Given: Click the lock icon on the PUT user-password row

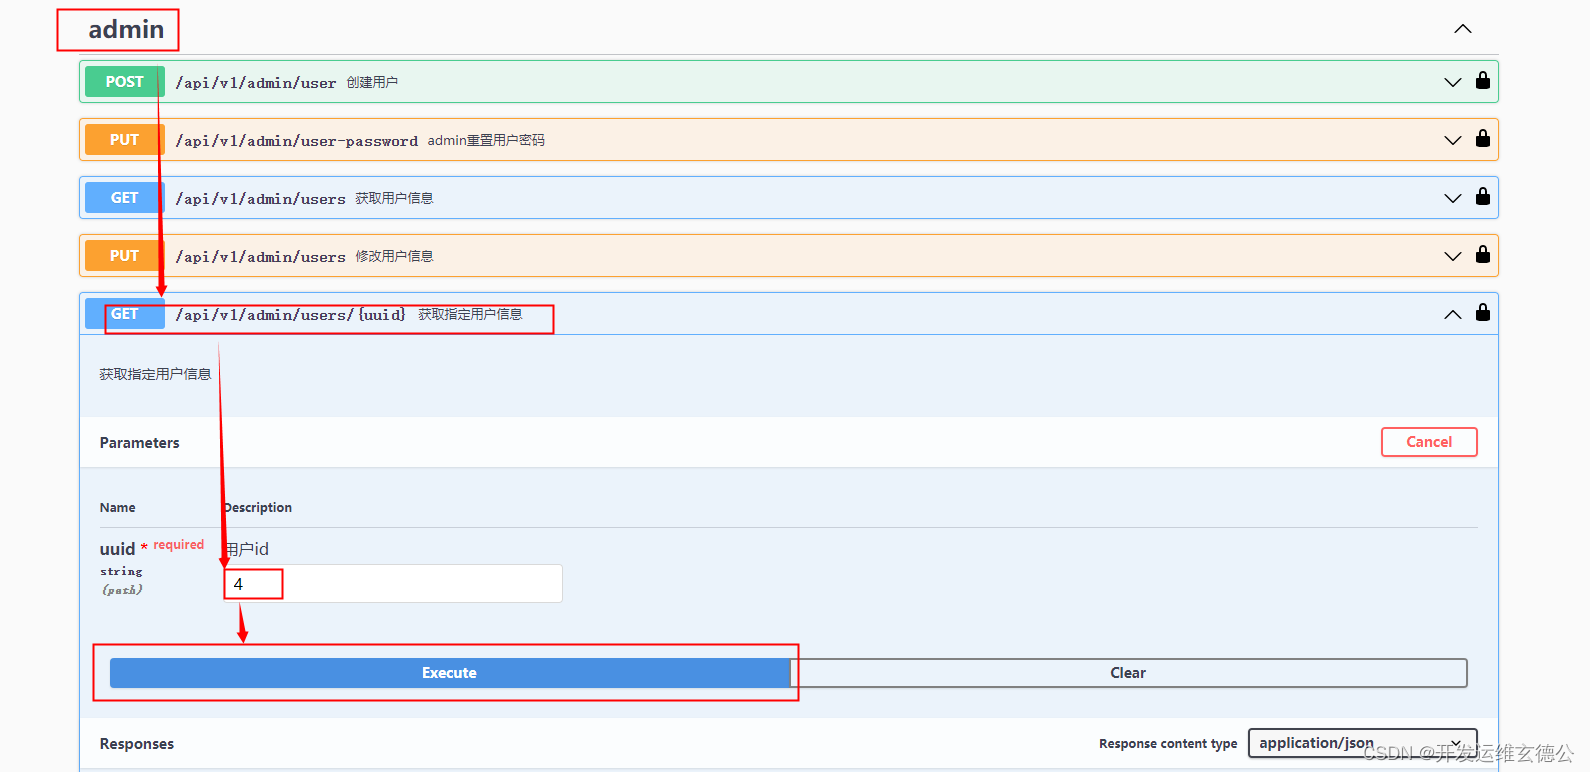Looking at the screenshot, I should (x=1483, y=138).
